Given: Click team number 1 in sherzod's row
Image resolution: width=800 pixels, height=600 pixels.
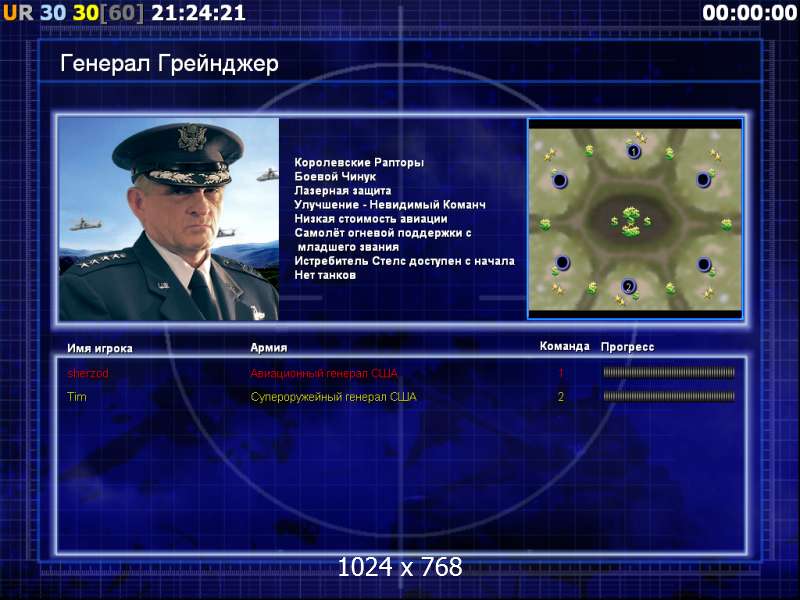Looking at the screenshot, I should 561,373.
